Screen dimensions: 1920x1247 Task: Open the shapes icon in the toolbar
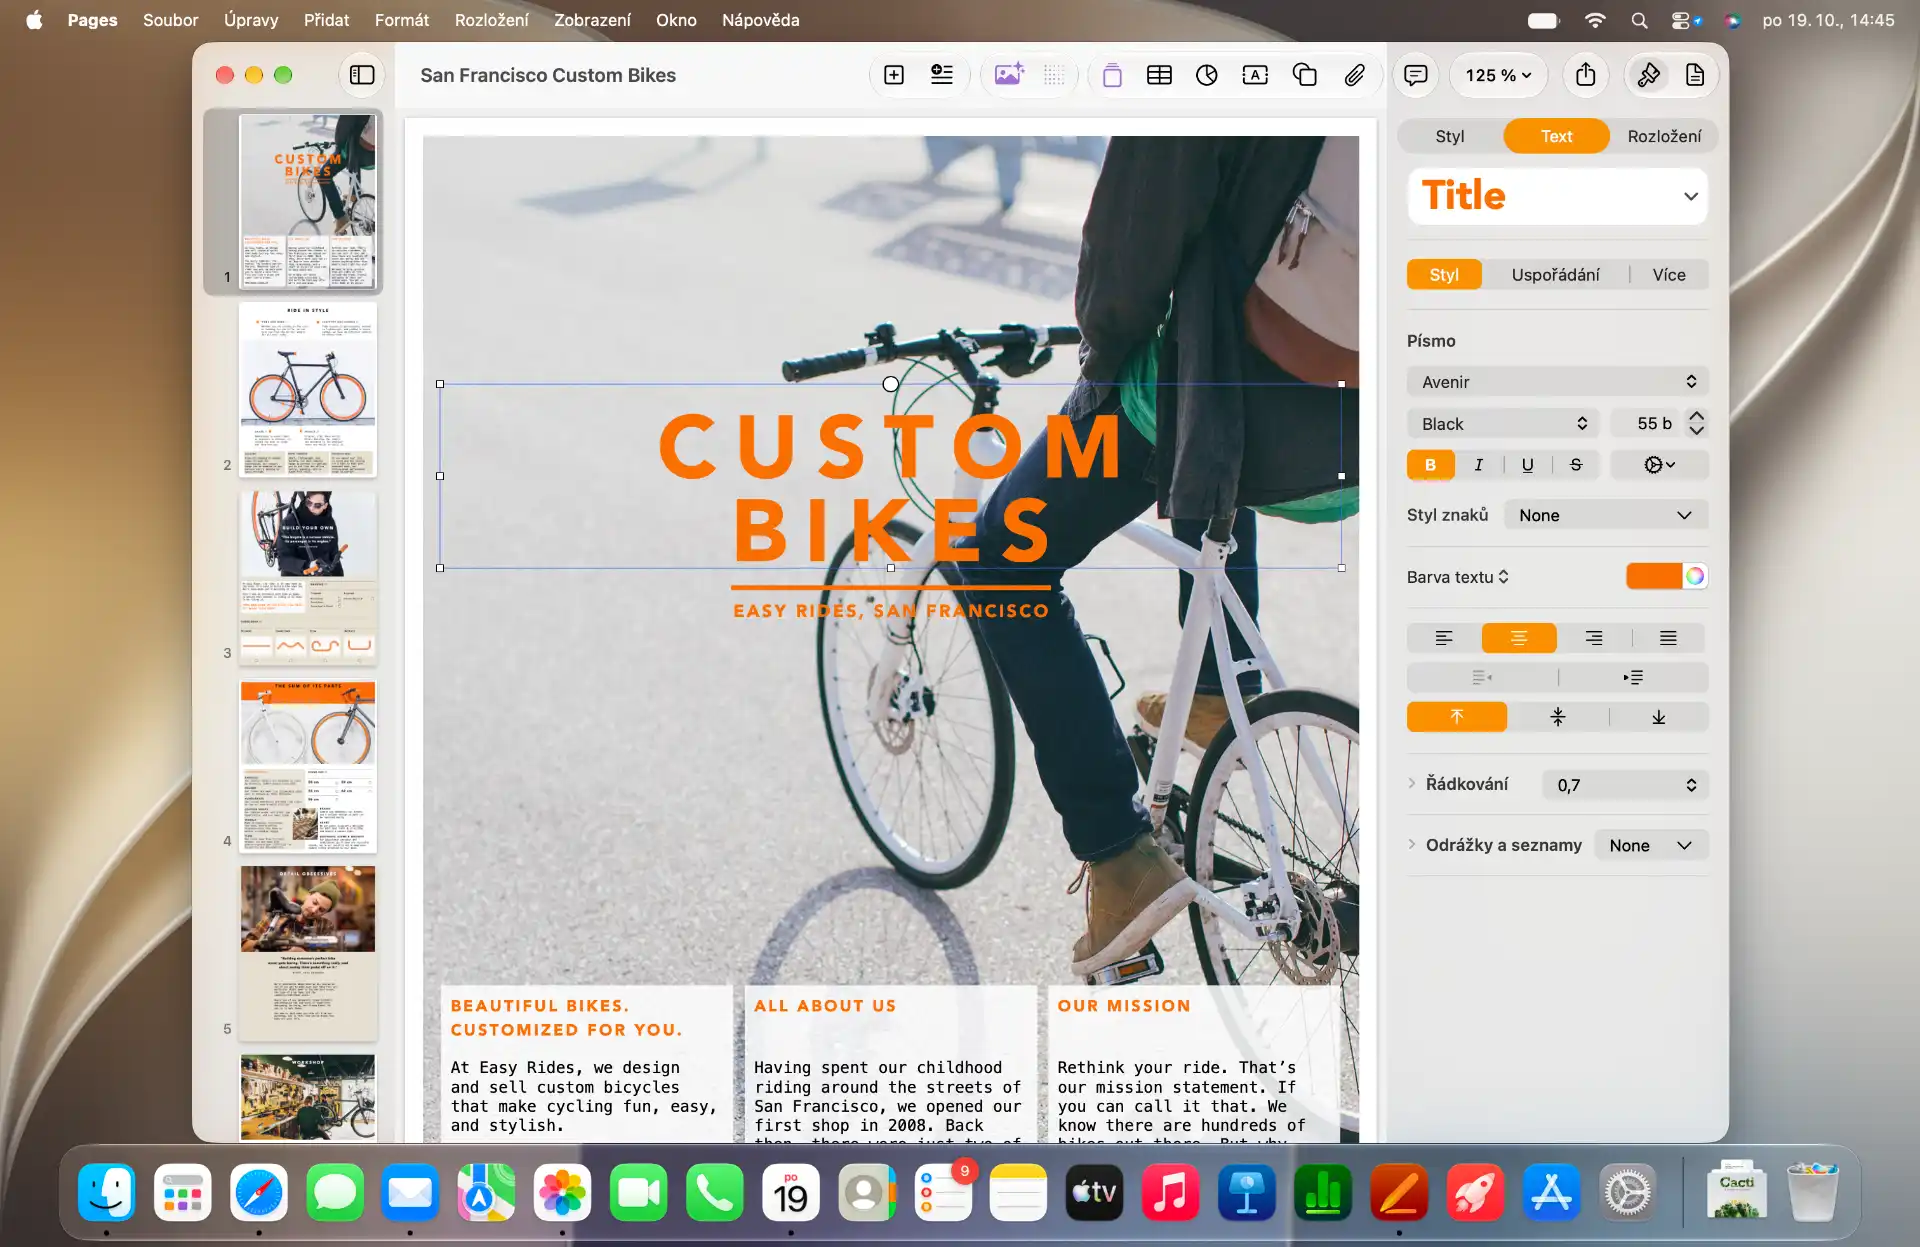[1304, 75]
